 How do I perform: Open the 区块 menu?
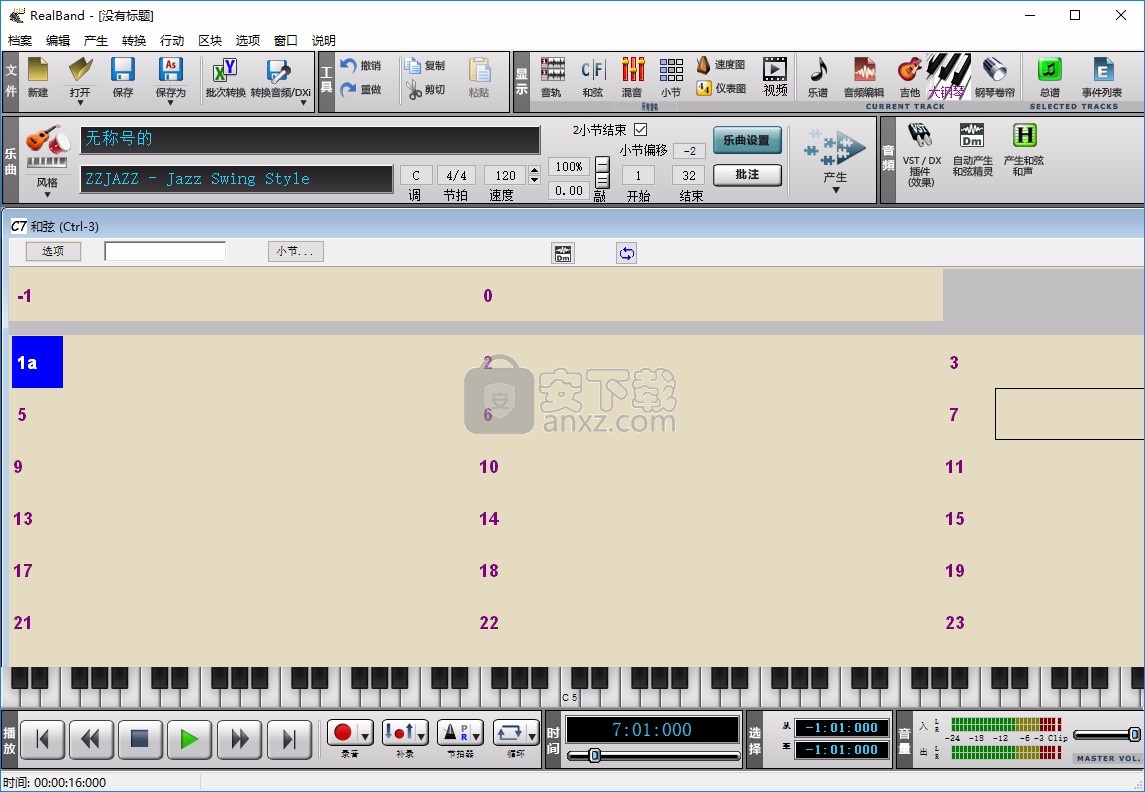pos(210,40)
